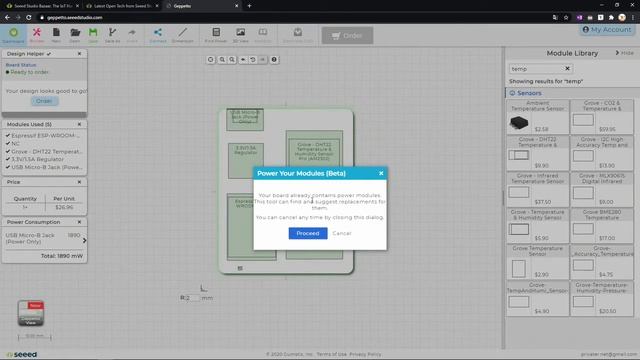Close the Power Your Modules dialog
This screenshot has height=360, width=640.
coord(381,173)
